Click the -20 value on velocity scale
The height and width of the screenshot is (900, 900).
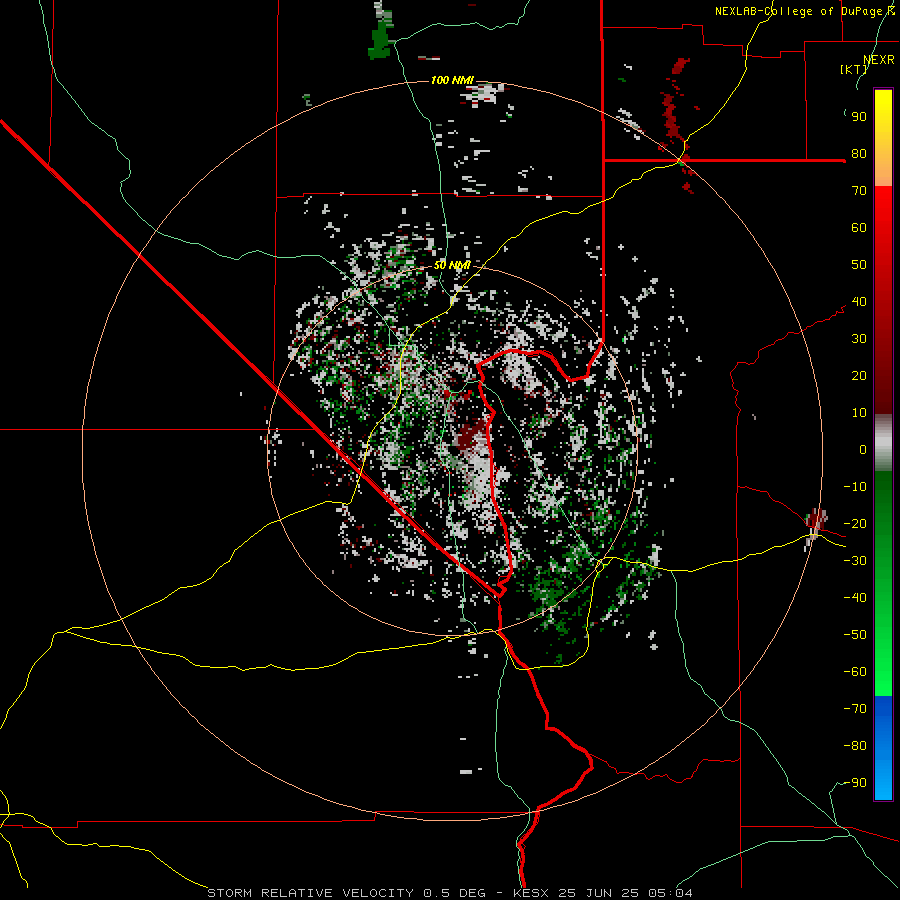coord(855,524)
